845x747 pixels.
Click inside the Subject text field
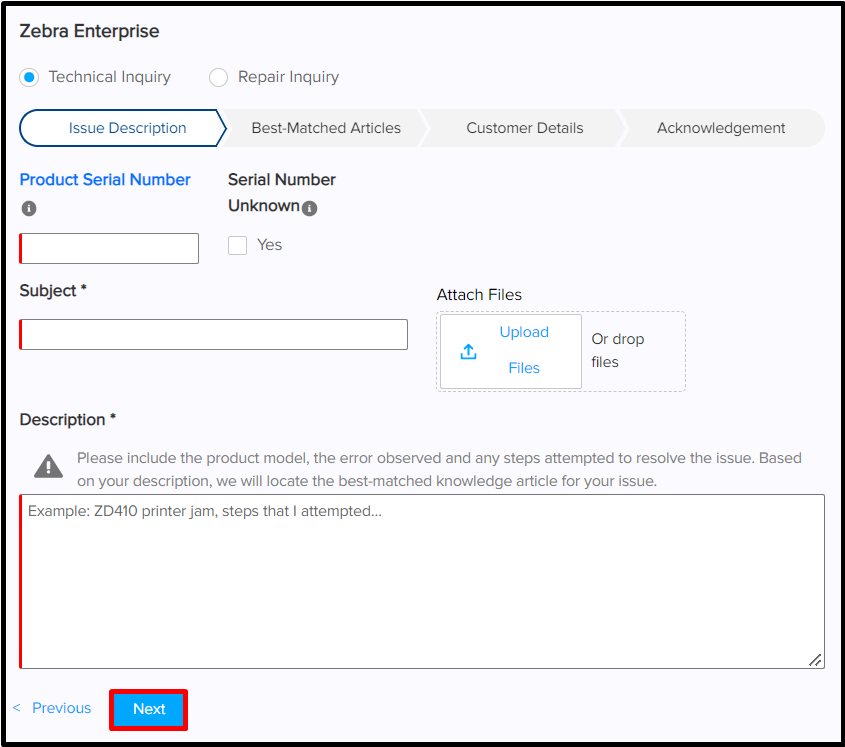click(x=213, y=334)
